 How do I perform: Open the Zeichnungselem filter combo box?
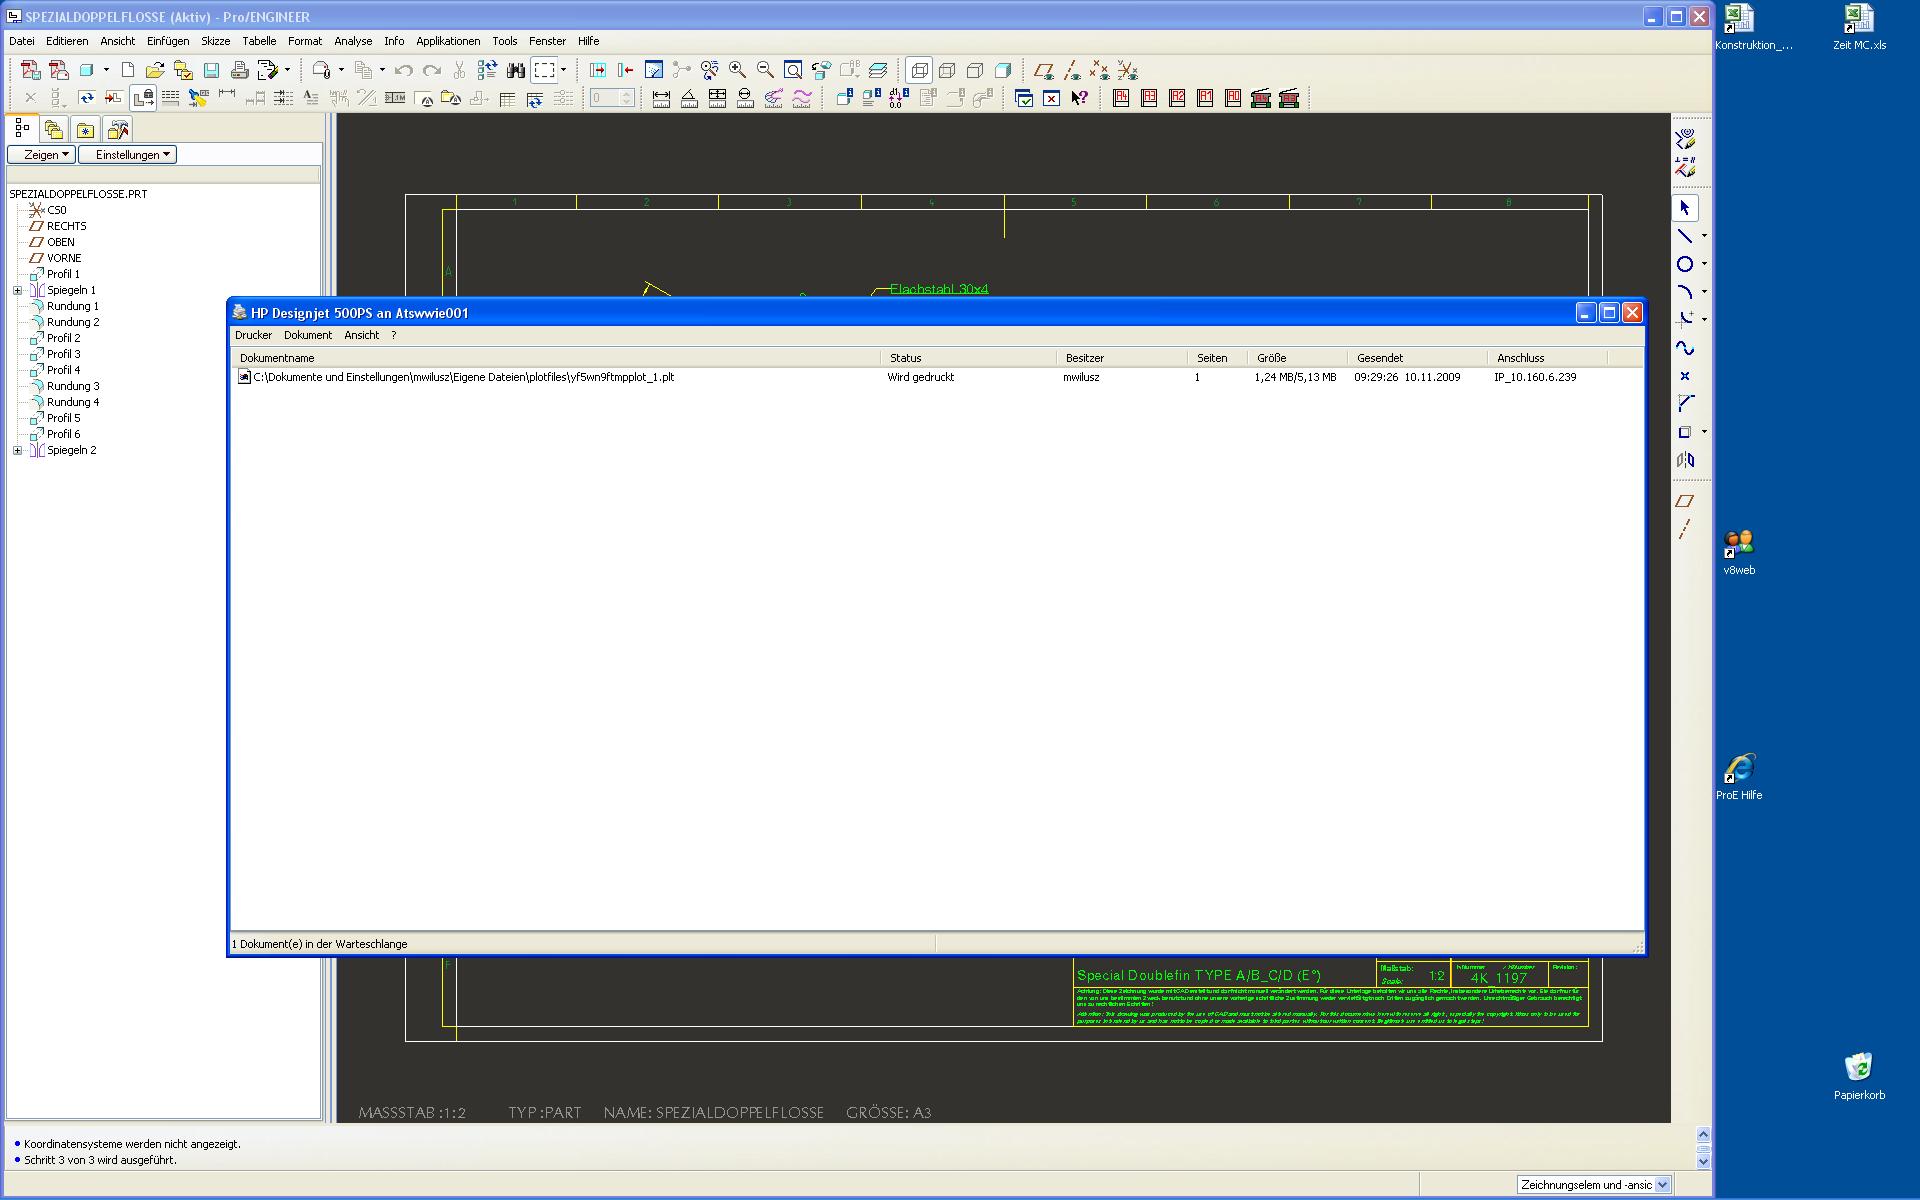[x=1662, y=1185]
